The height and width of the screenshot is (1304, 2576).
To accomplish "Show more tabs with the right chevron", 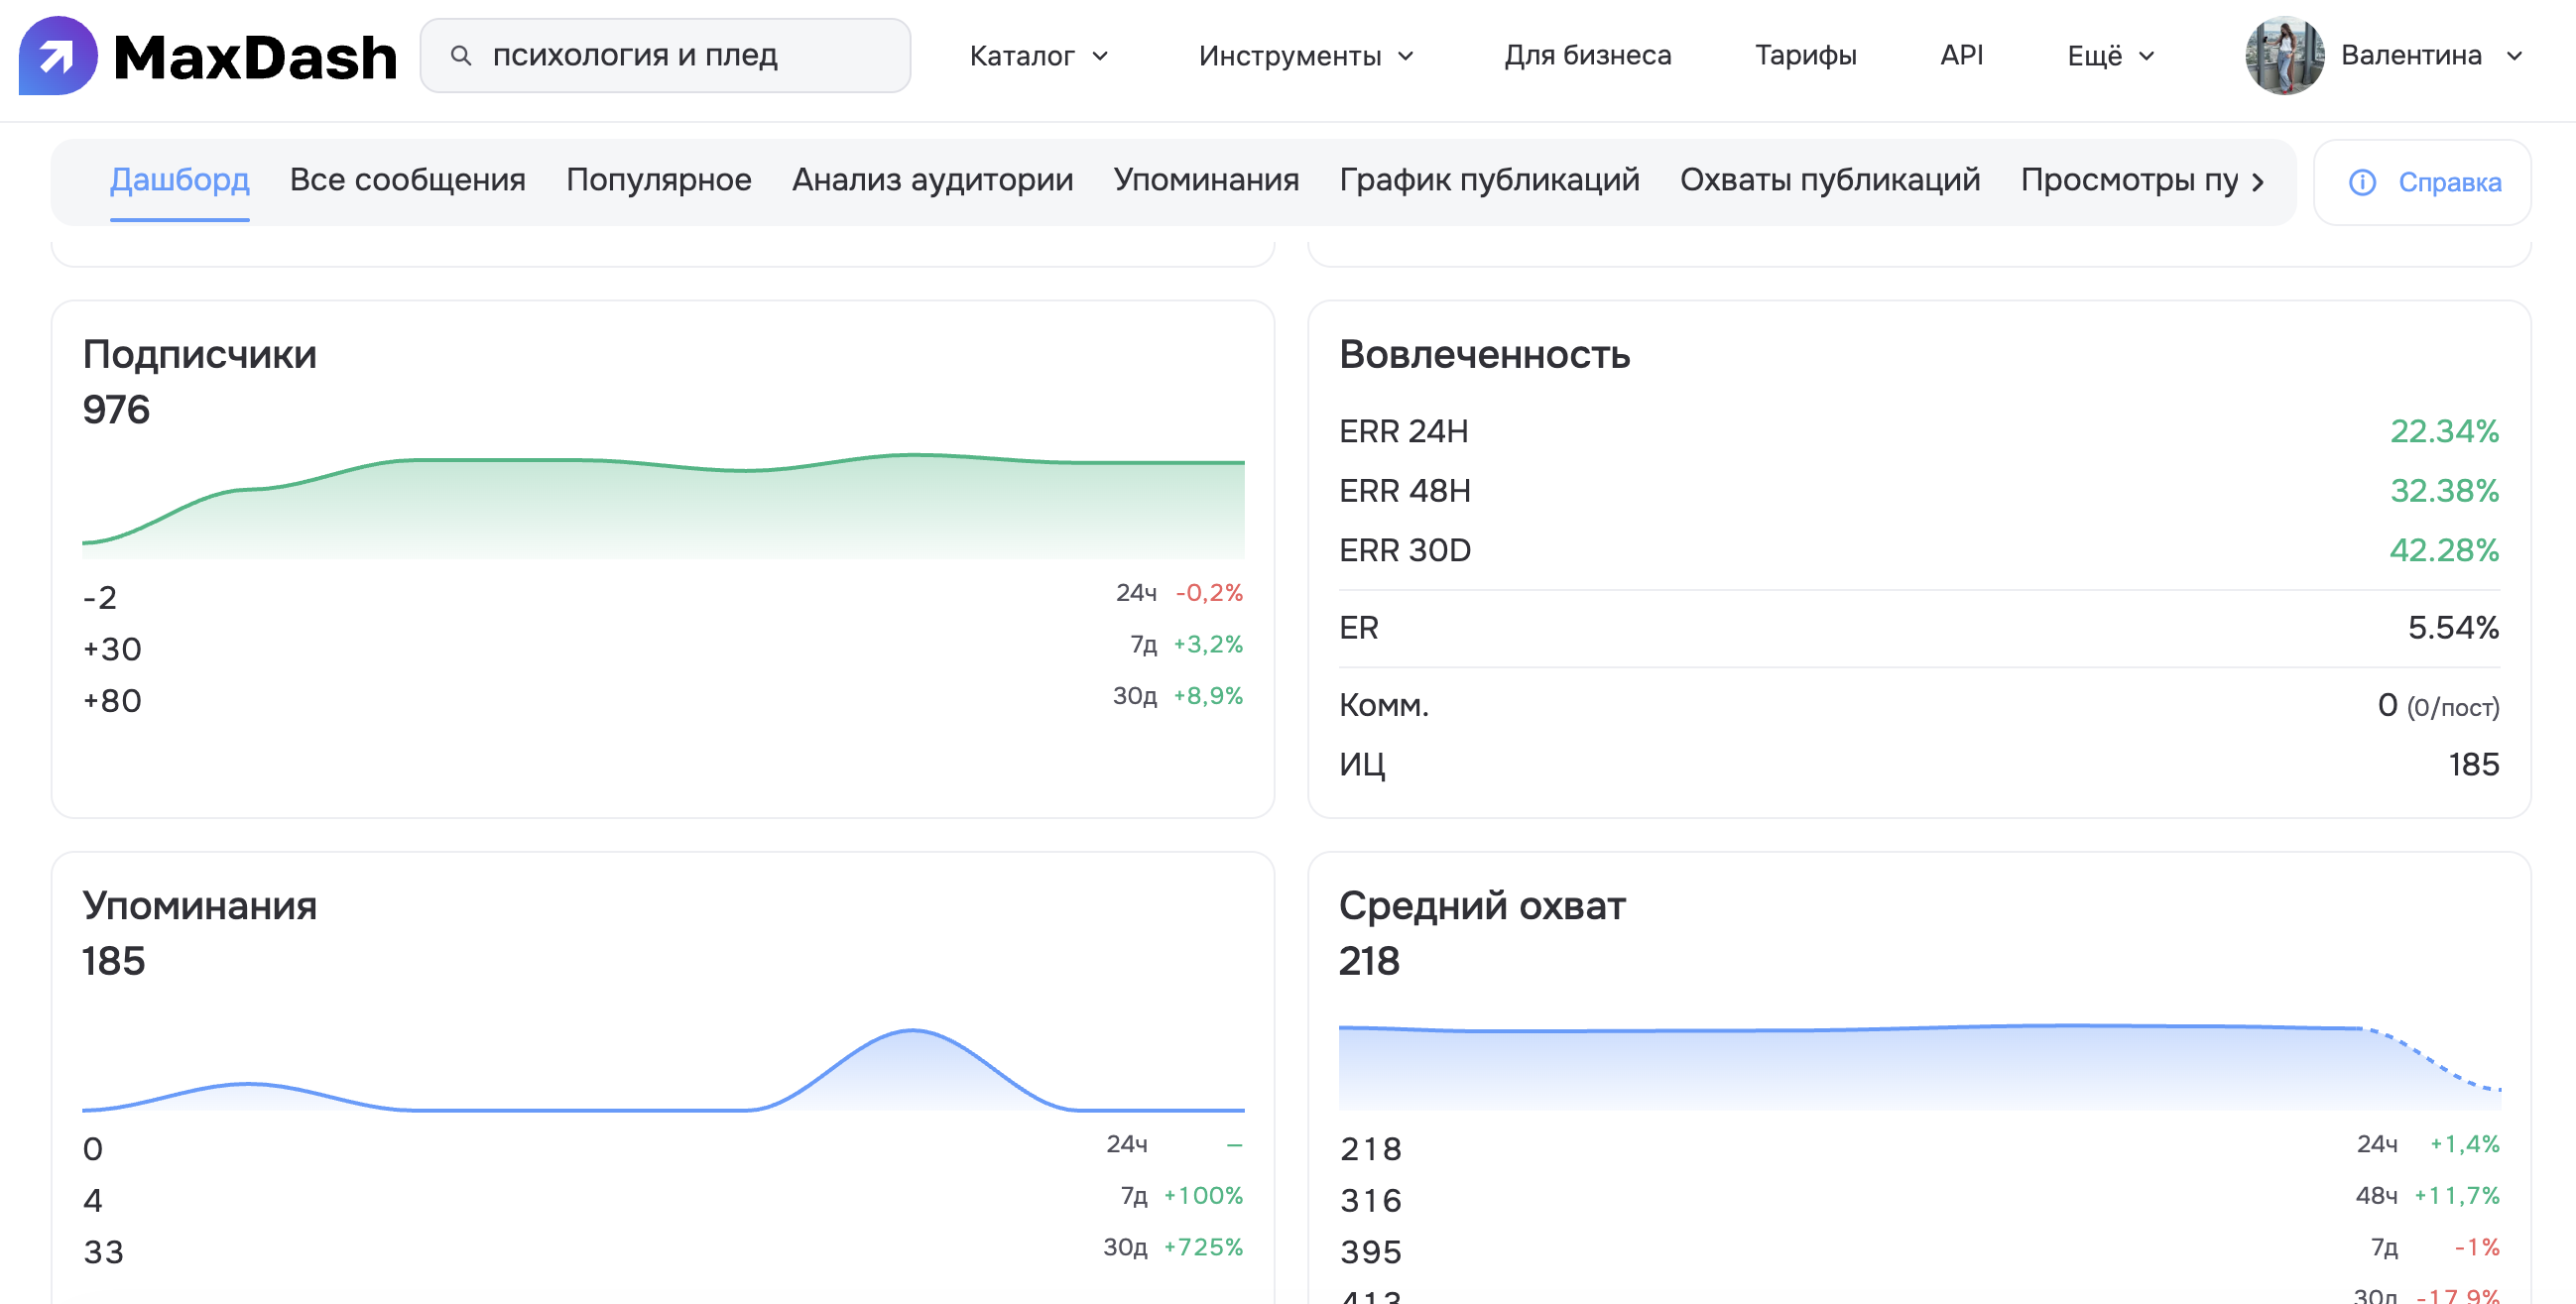I will coord(2258,182).
